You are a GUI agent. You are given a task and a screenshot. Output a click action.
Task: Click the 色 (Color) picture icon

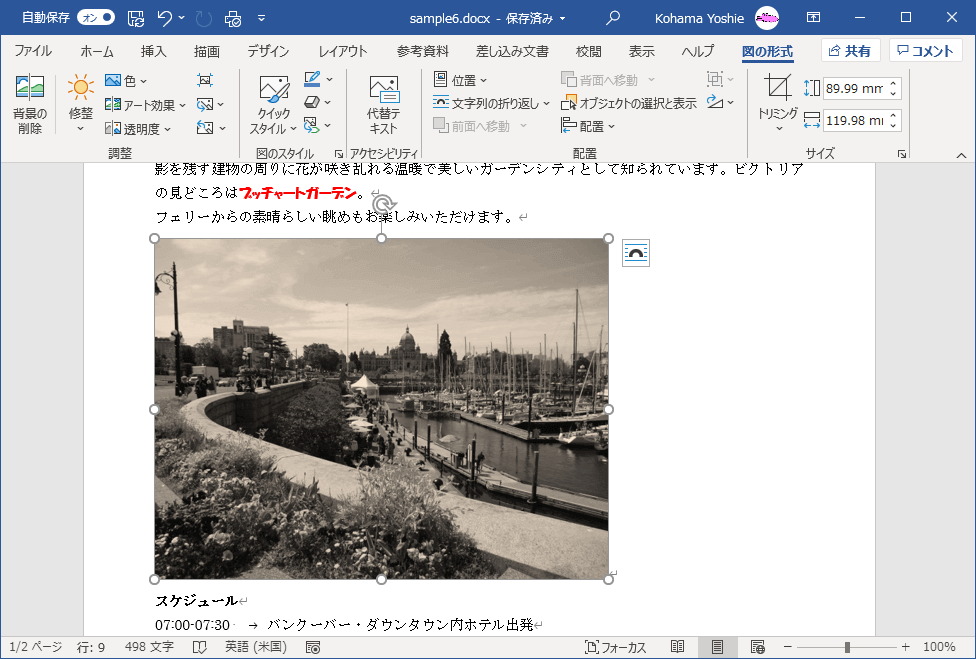pos(113,80)
